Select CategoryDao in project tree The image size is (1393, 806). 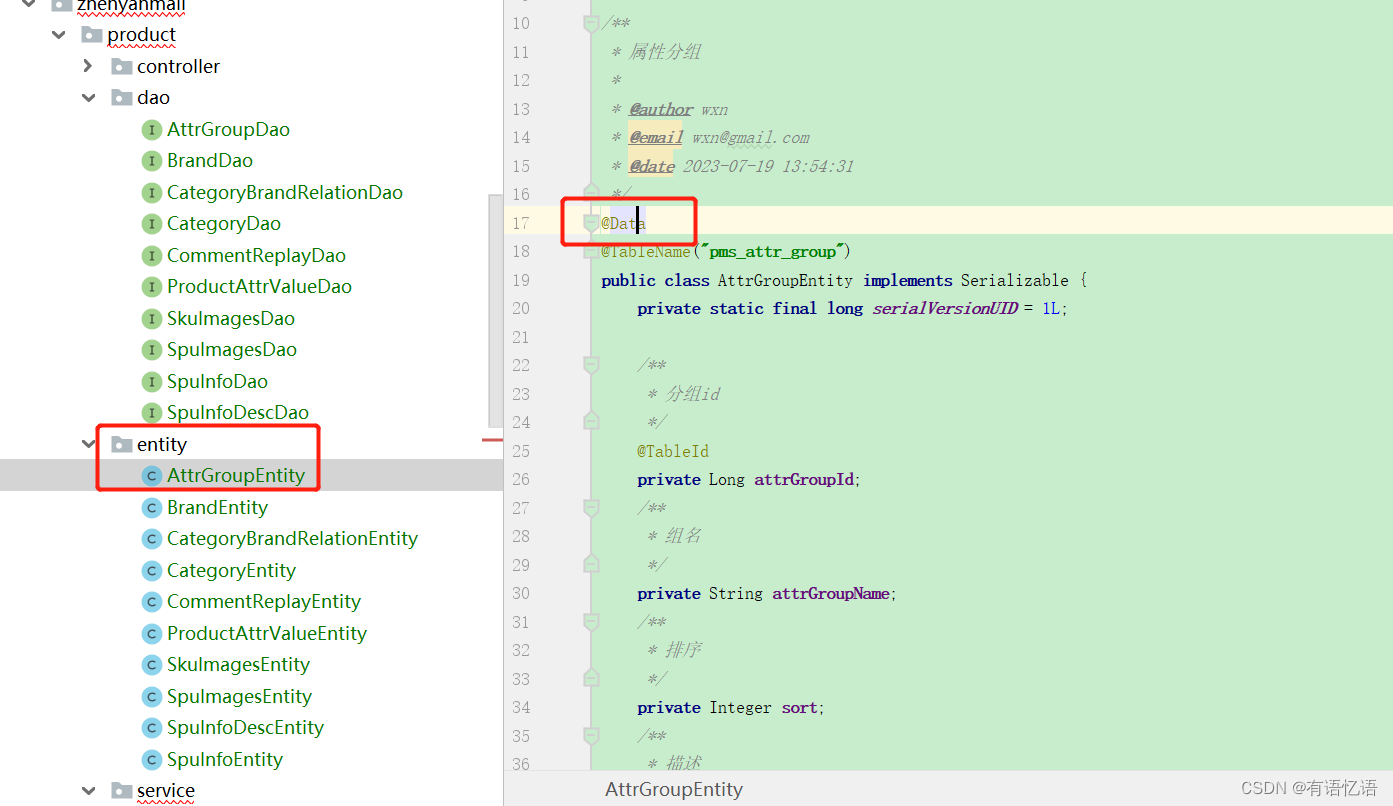(x=224, y=224)
